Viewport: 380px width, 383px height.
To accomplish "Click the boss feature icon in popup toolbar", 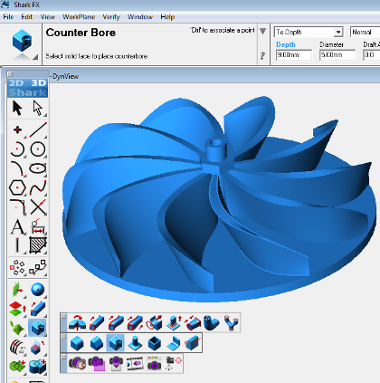I will 135,343.
